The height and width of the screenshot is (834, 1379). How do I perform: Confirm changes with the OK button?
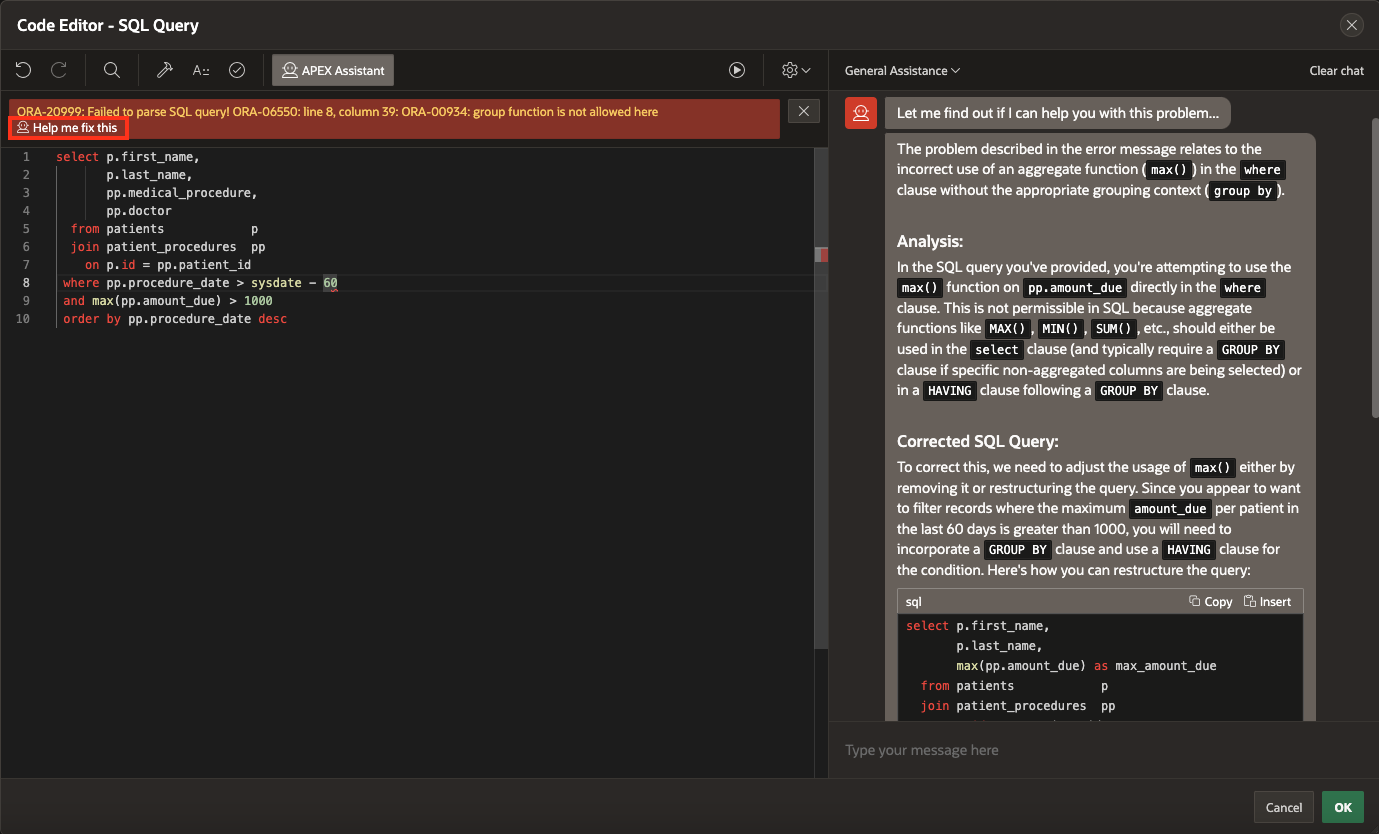pos(1342,807)
